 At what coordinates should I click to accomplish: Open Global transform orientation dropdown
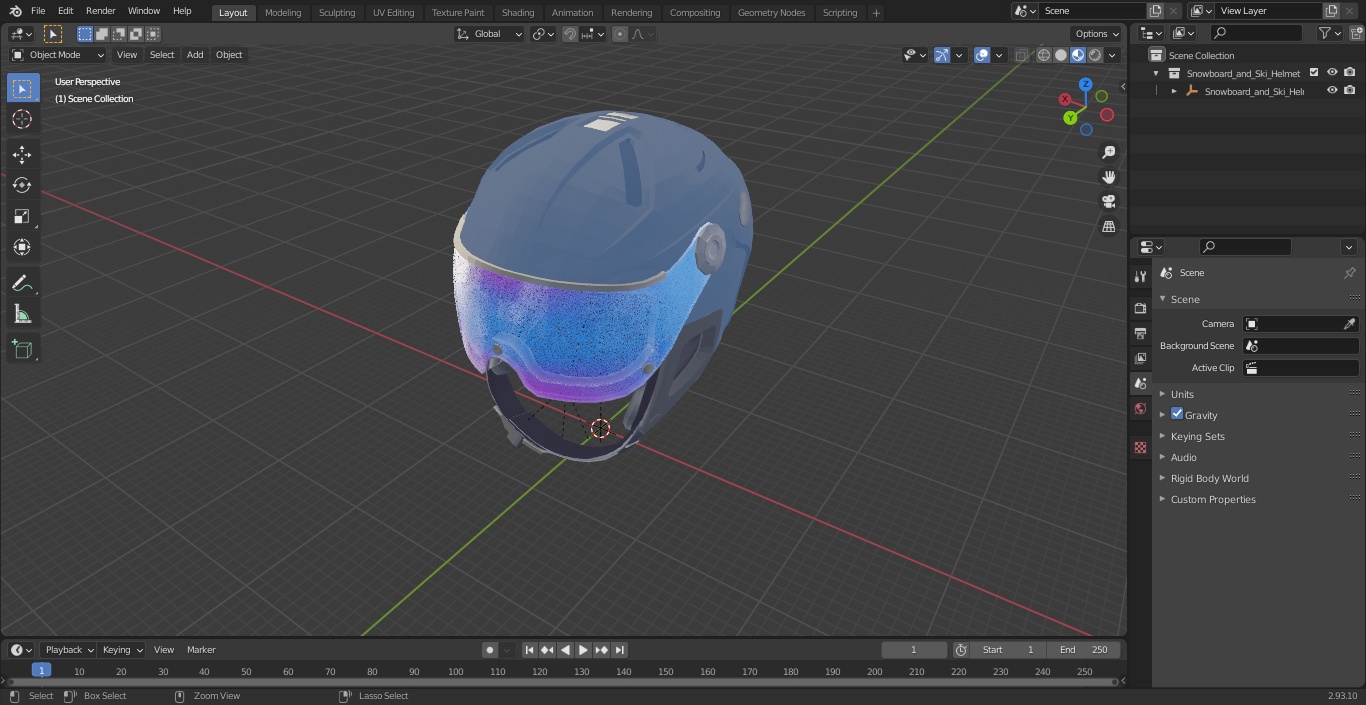489,34
